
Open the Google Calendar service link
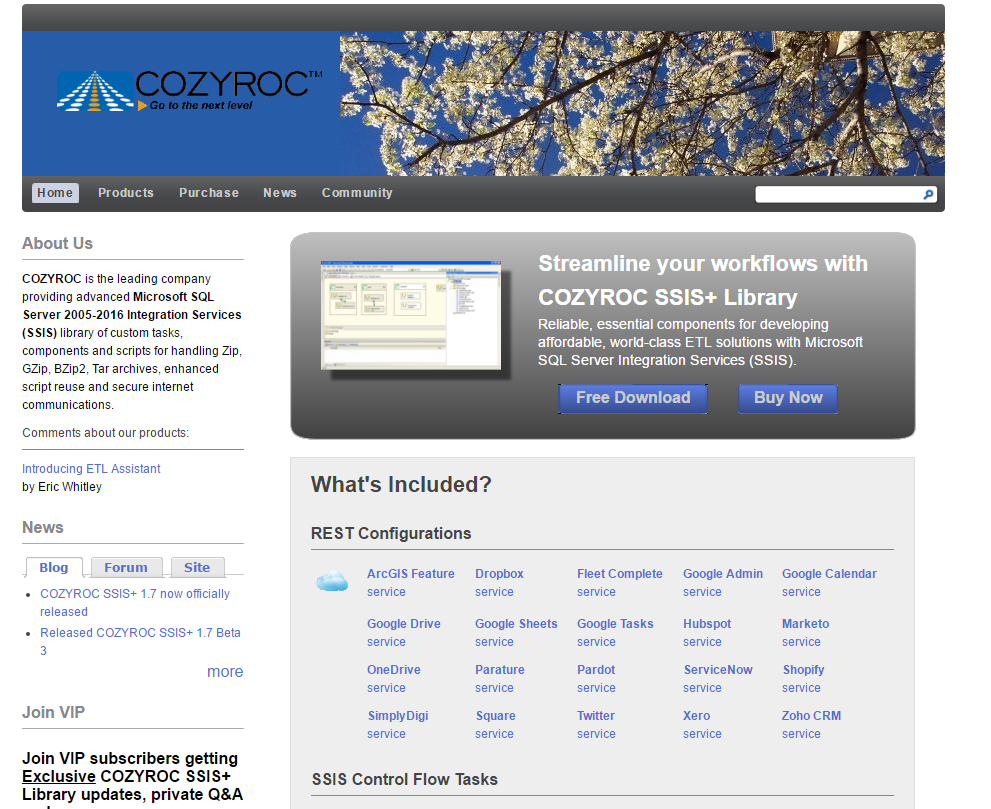click(x=829, y=583)
